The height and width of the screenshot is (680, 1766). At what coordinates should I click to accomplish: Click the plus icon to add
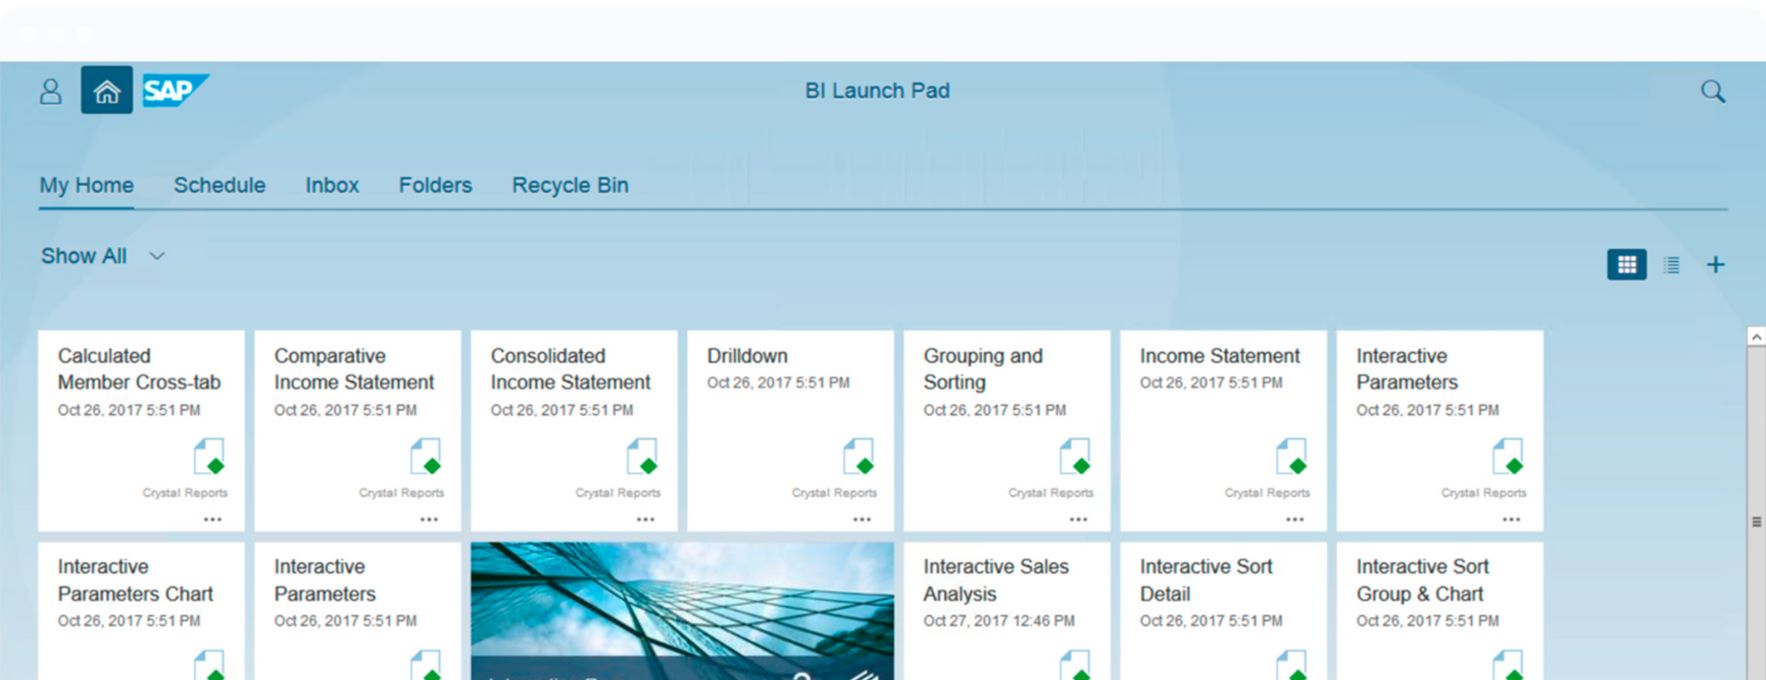coord(1715,265)
